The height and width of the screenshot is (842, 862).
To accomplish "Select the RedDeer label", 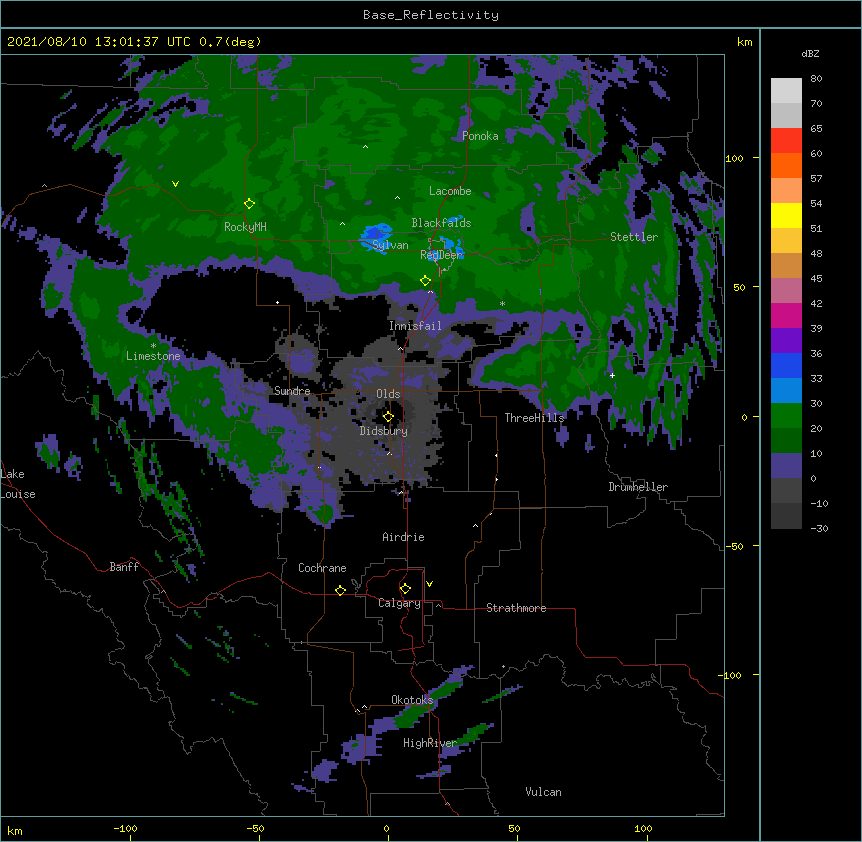I will click(x=441, y=254).
